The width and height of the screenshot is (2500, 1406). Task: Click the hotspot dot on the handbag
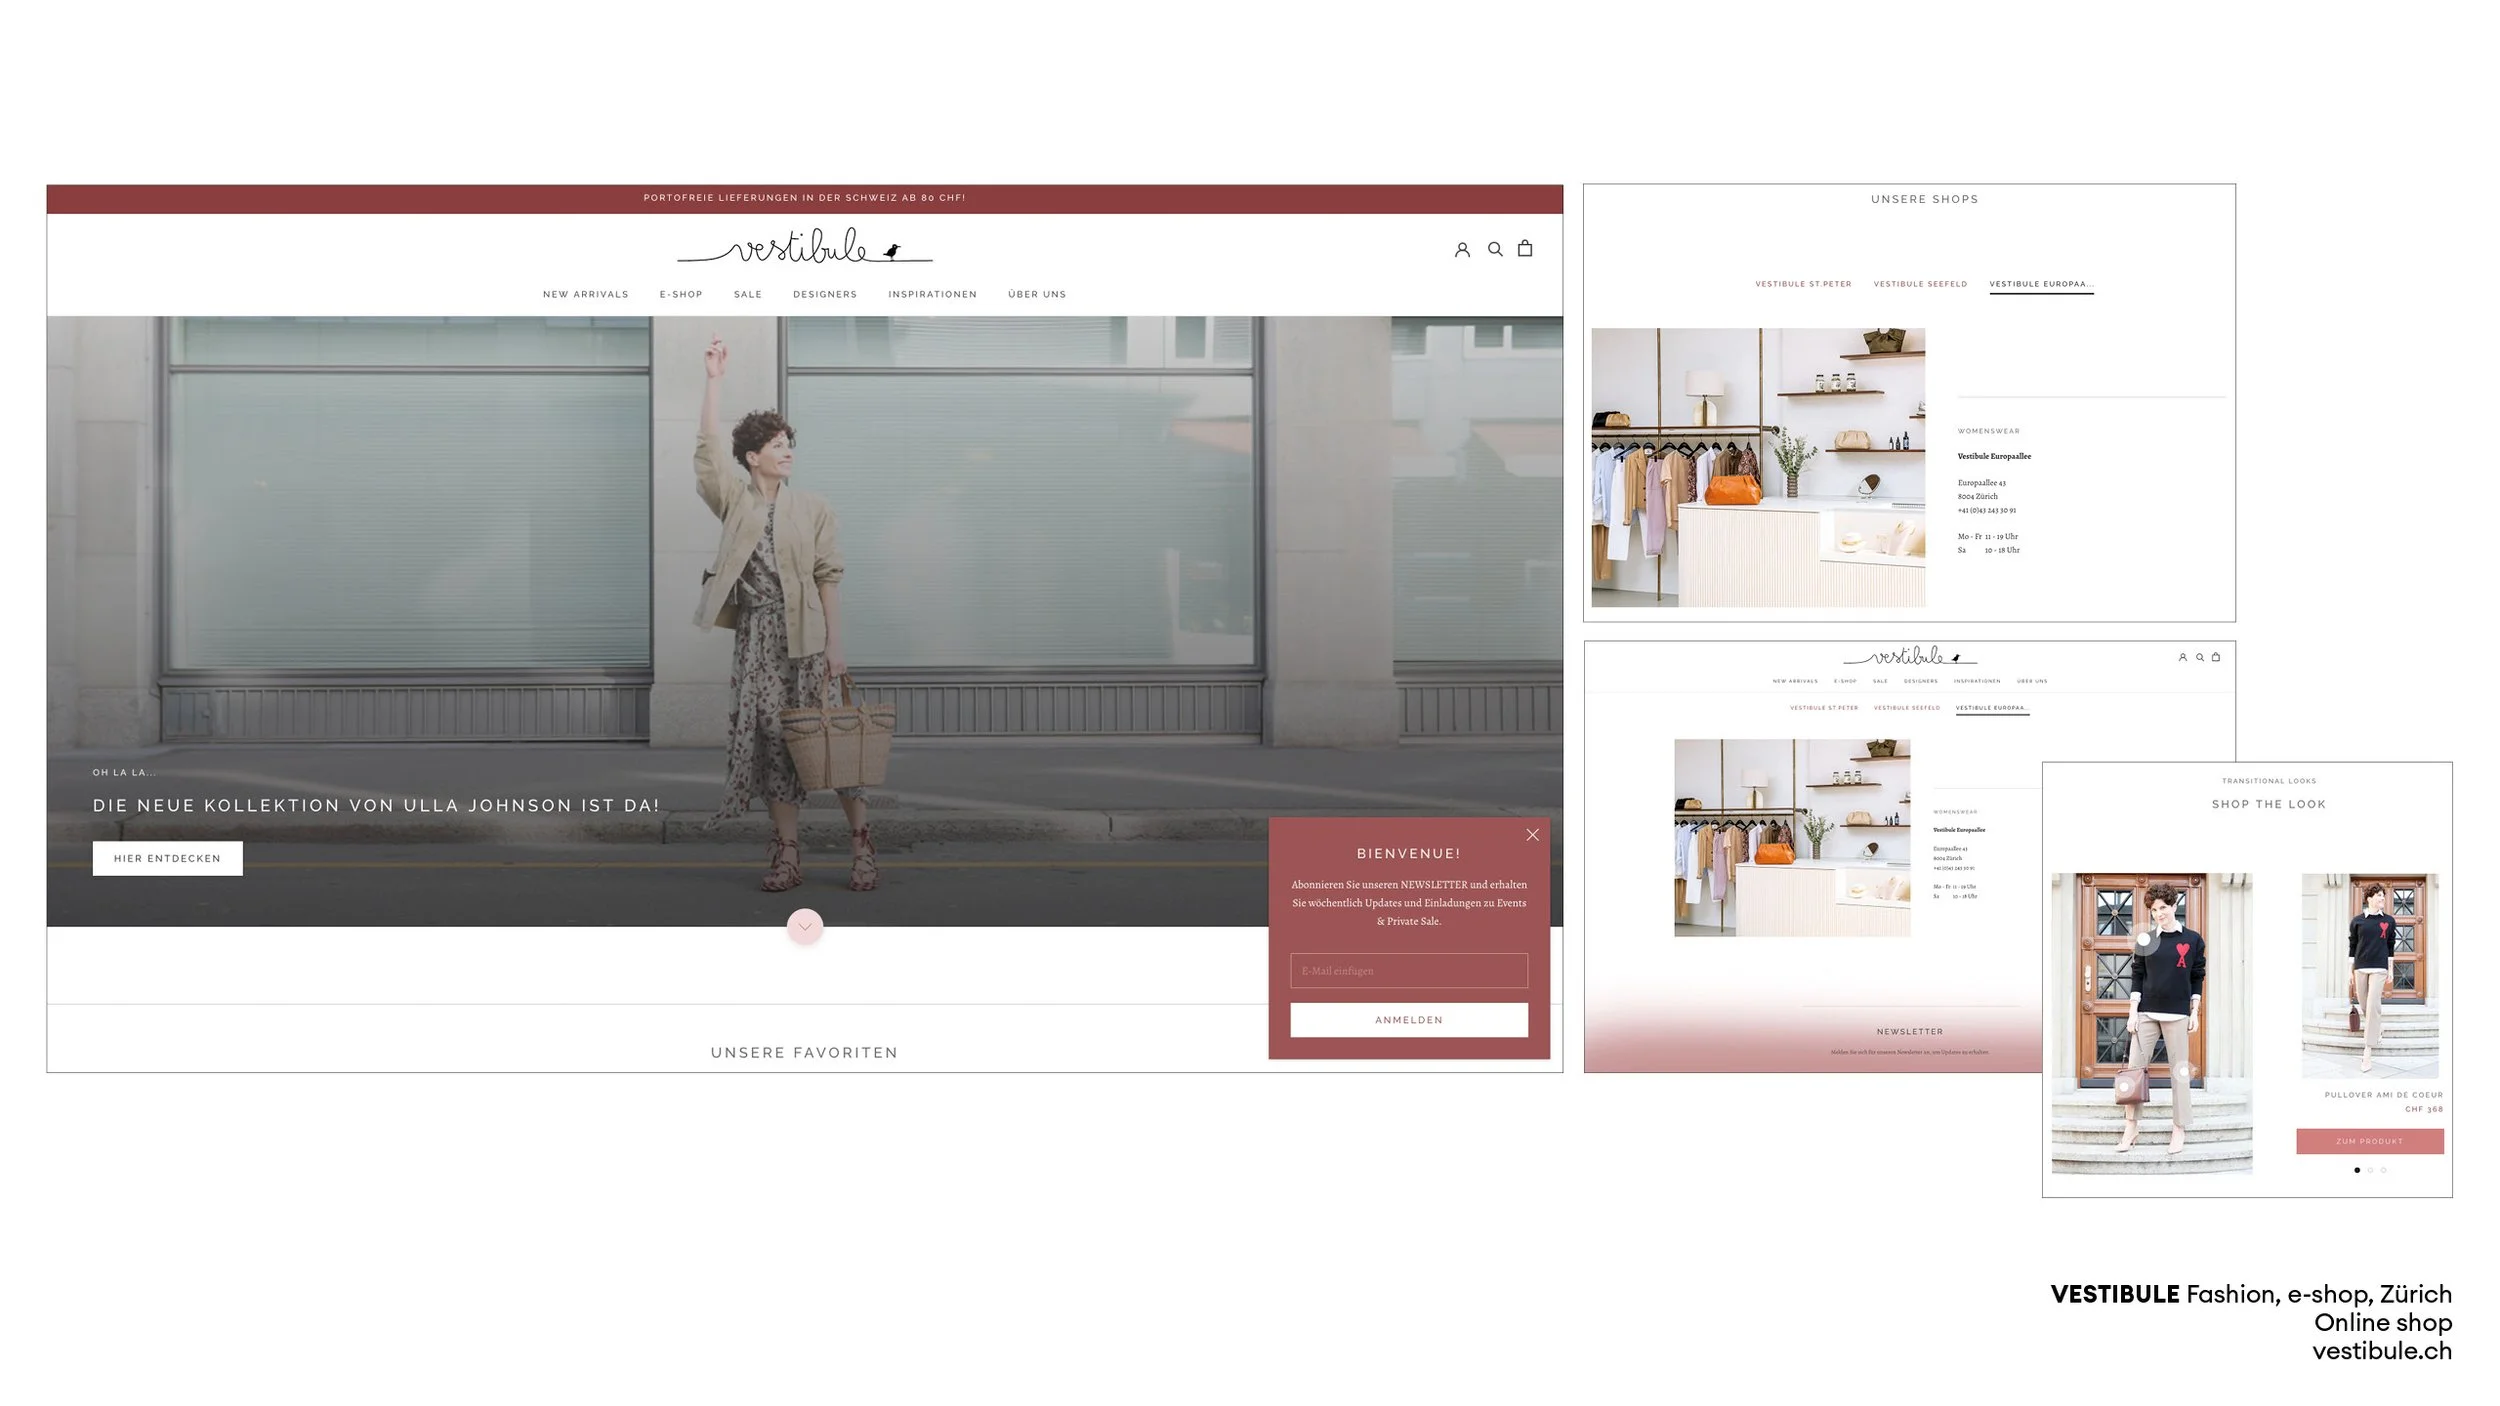2124,1086
